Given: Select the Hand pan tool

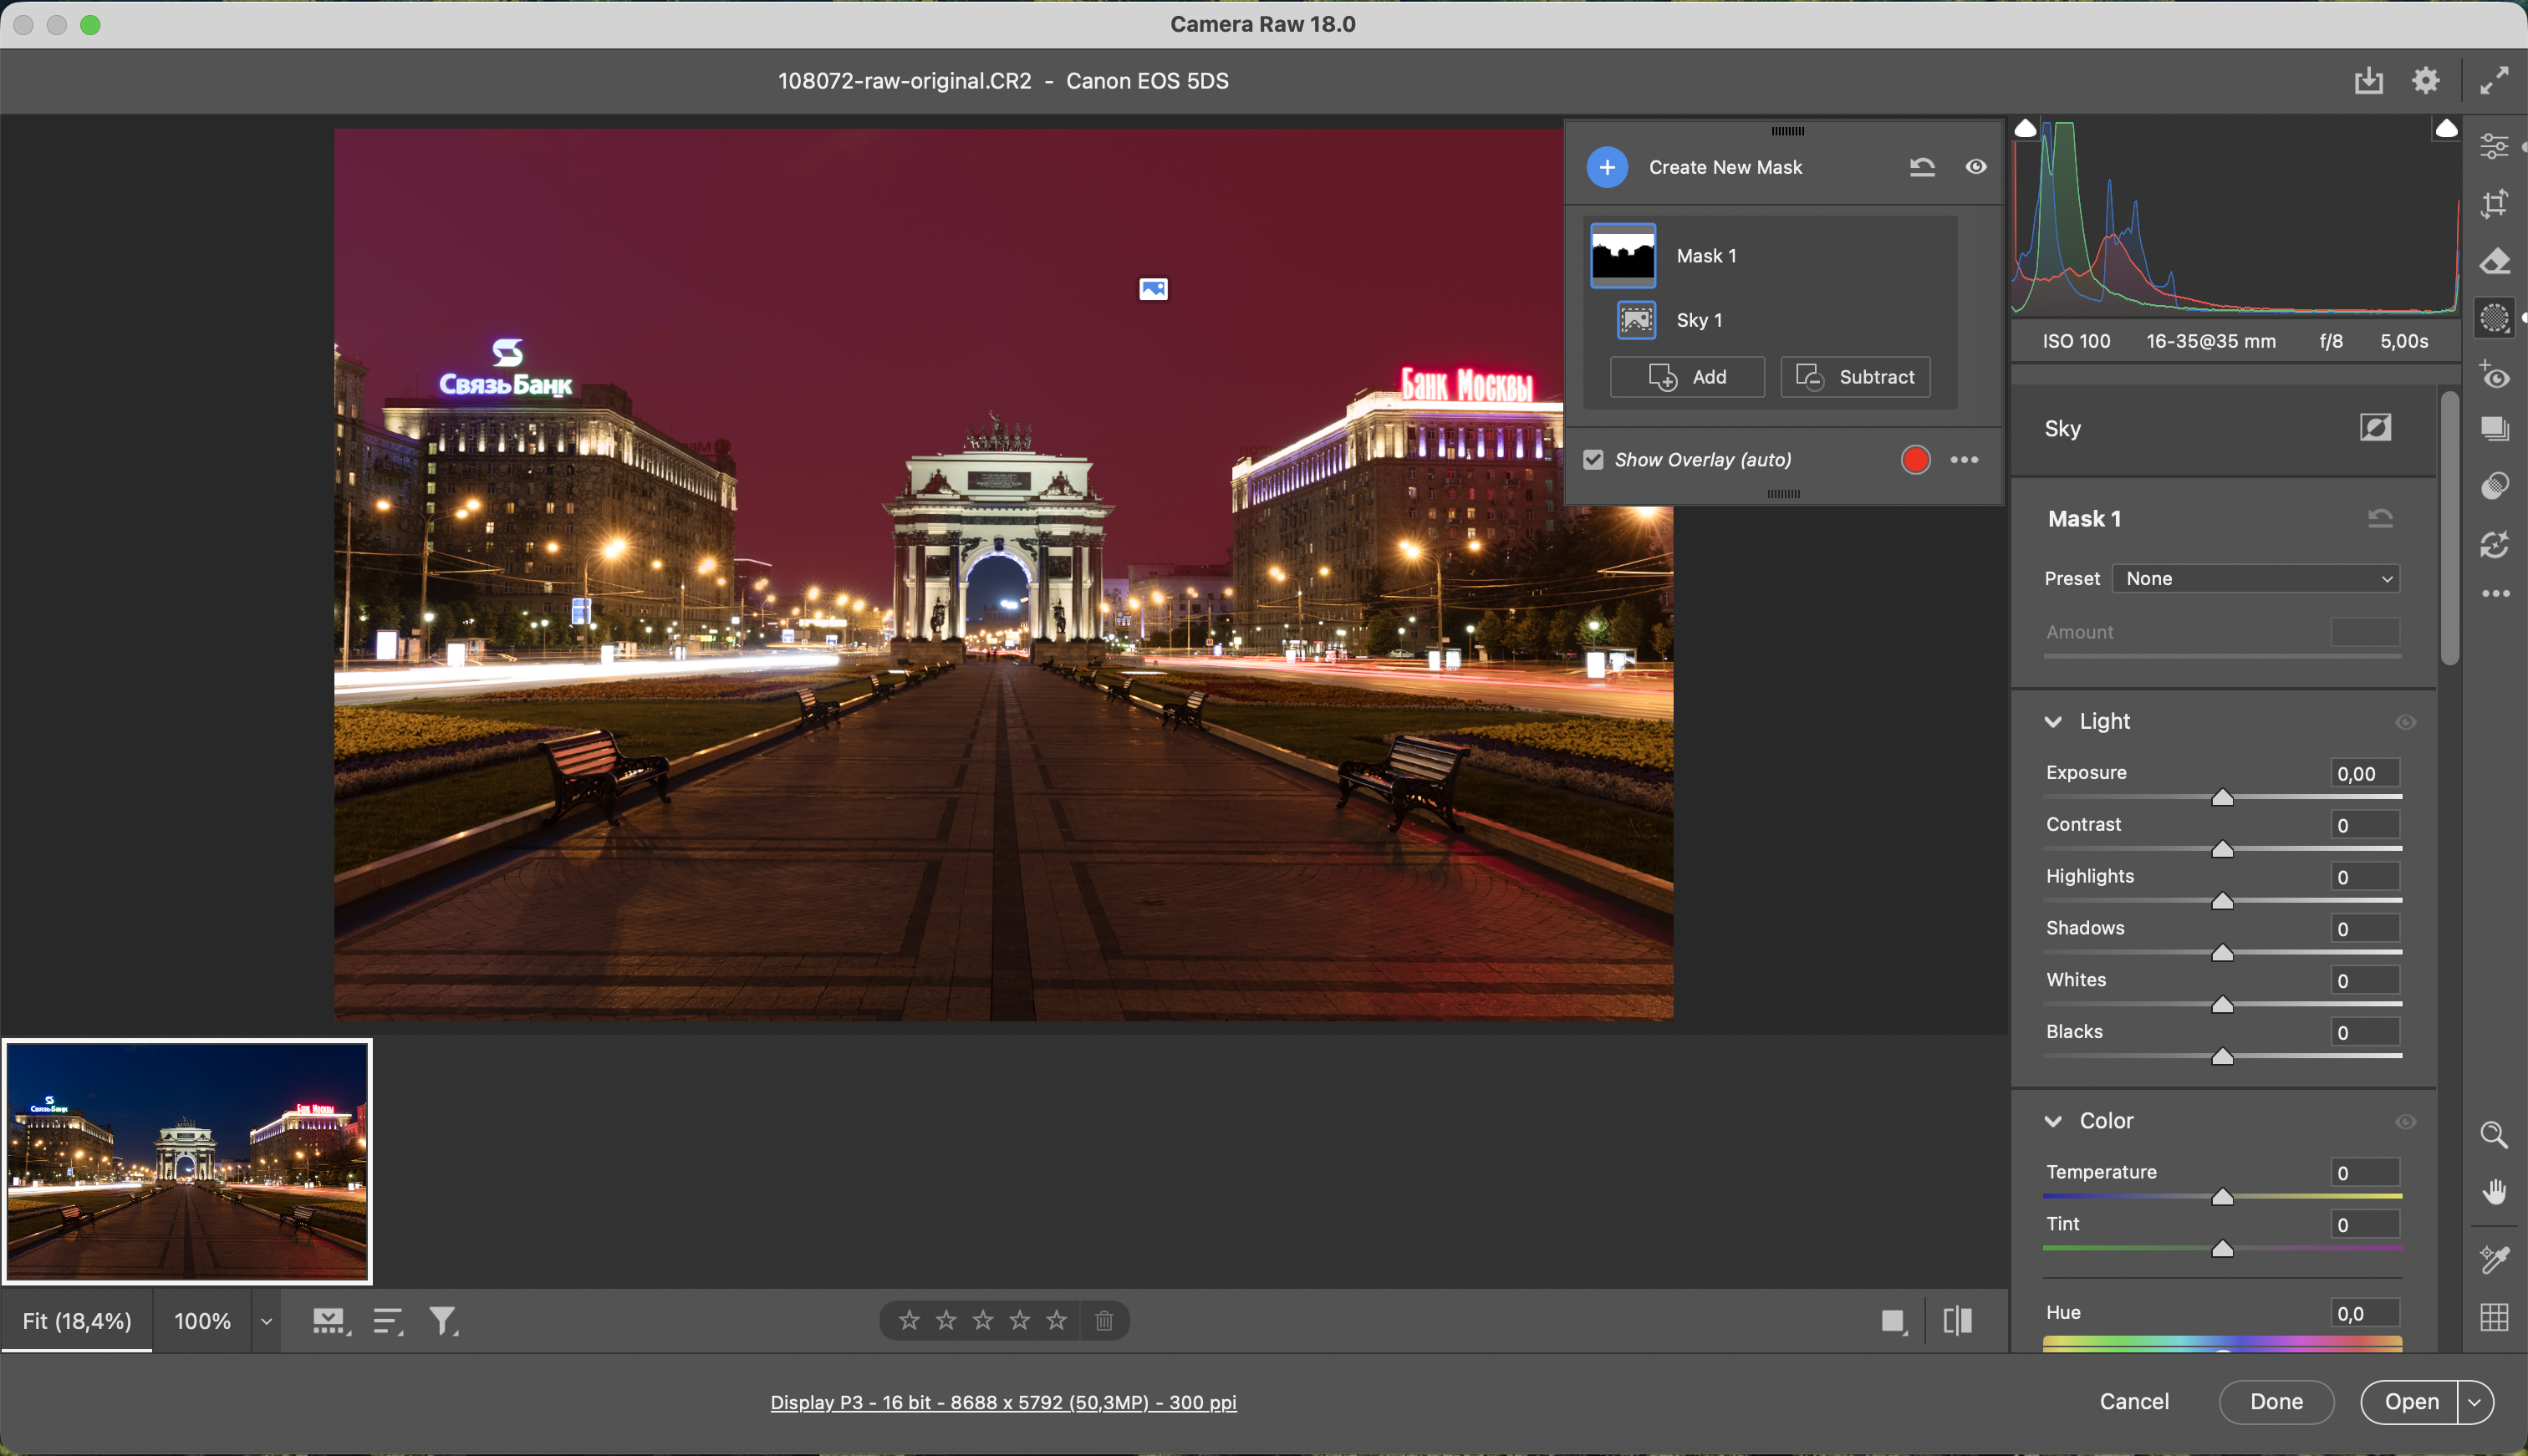Looking at the screenshot, I should 2494,1192.
